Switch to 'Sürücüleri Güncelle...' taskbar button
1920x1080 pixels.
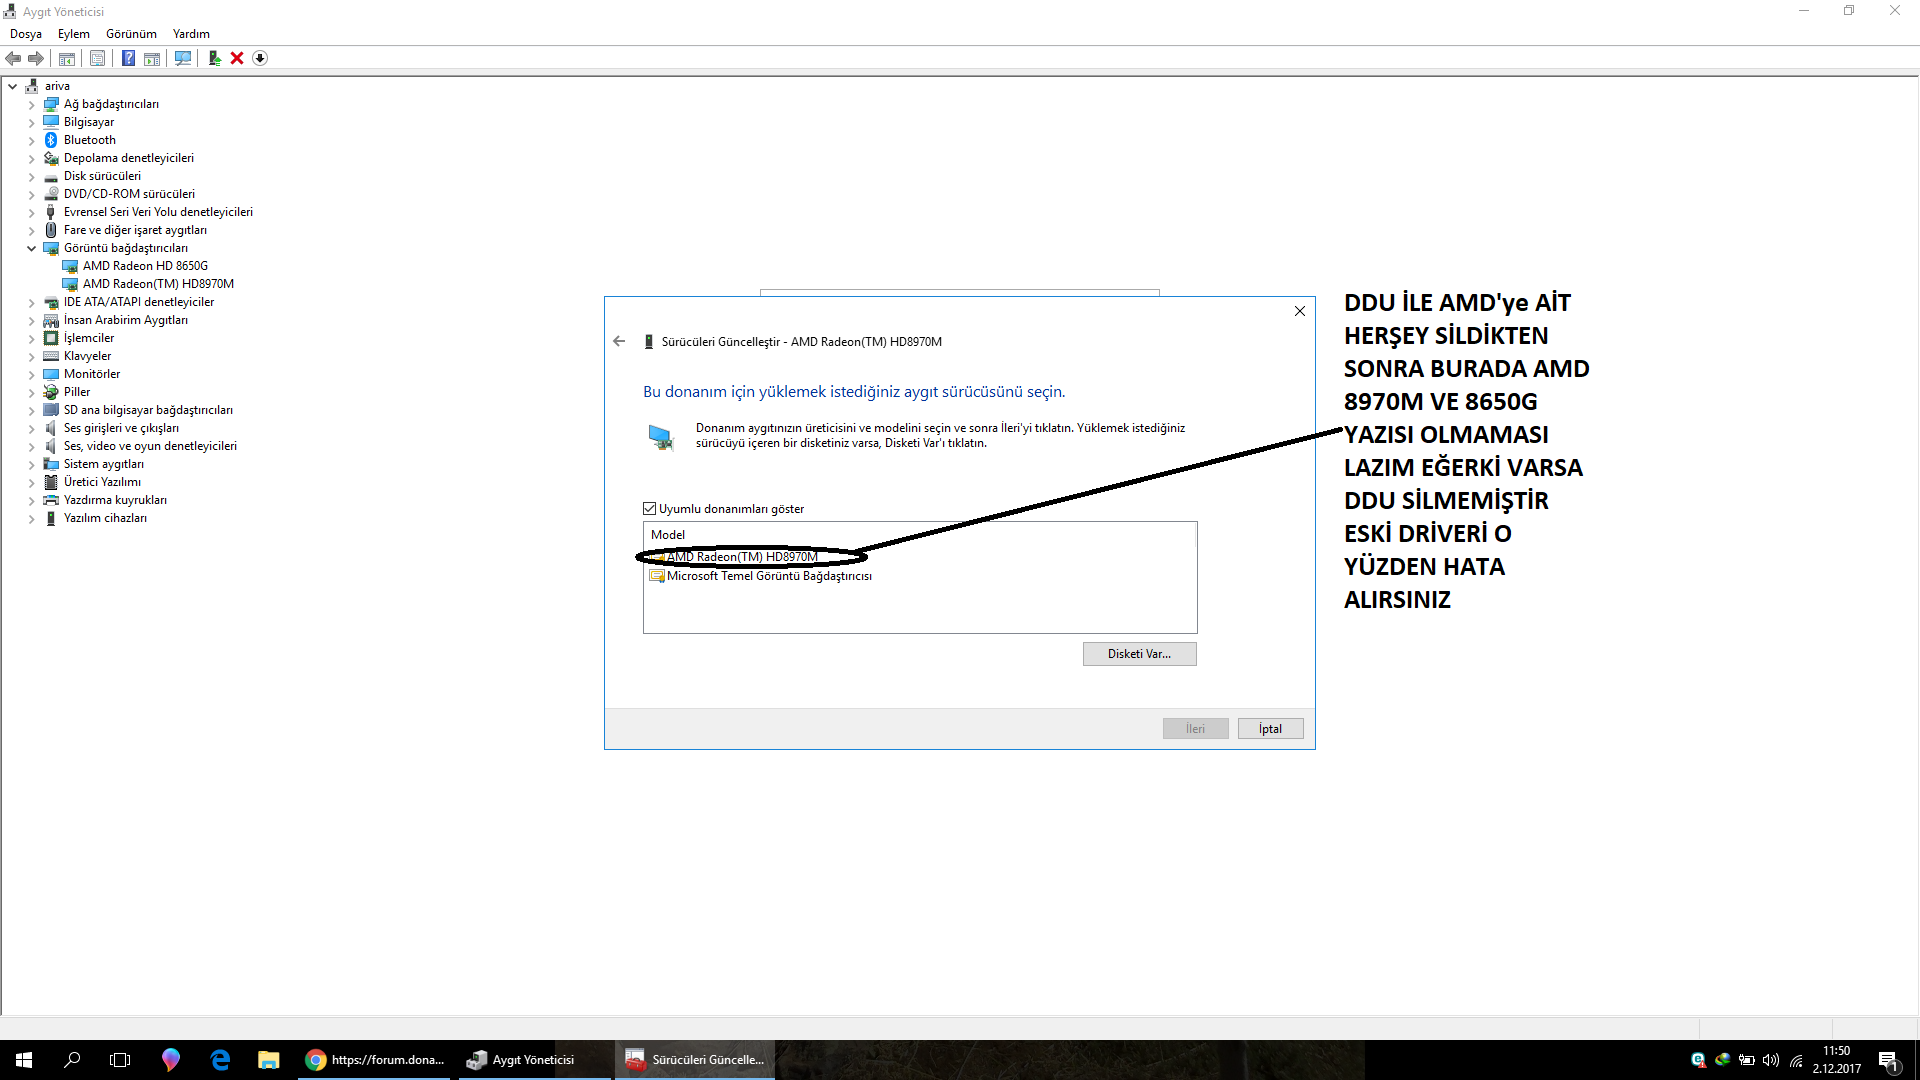[x=694, y=1060]
